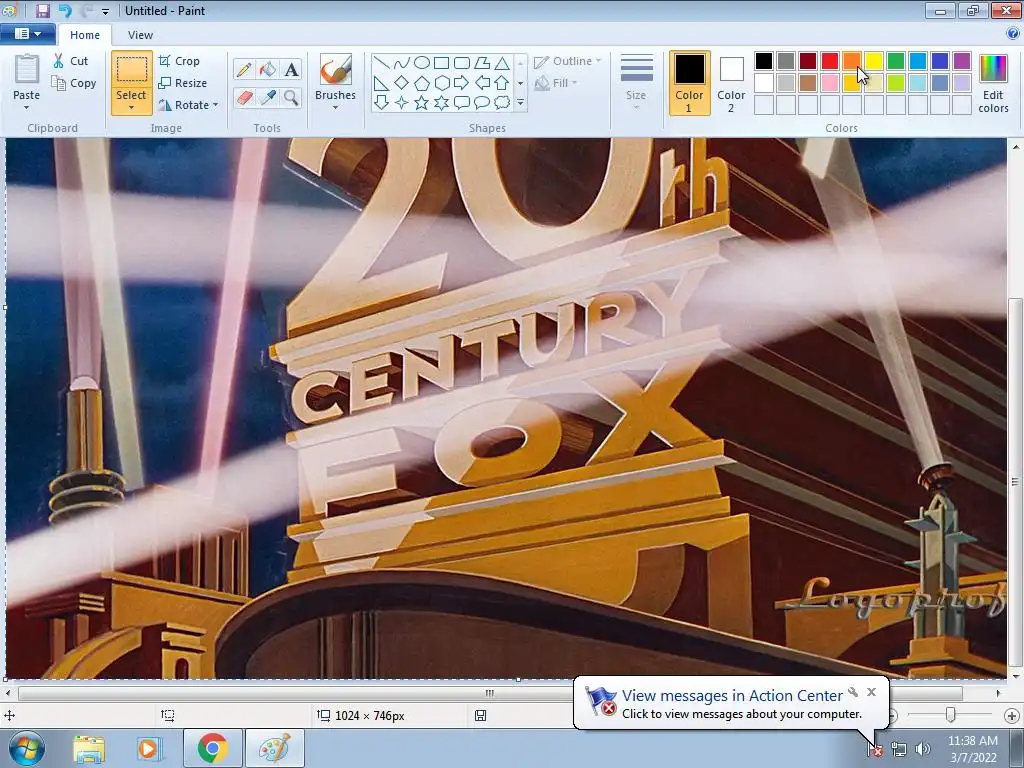This screenshot has width=1024, height=768.
Task: Activate the Color 1 button
Action: point(690,83)
